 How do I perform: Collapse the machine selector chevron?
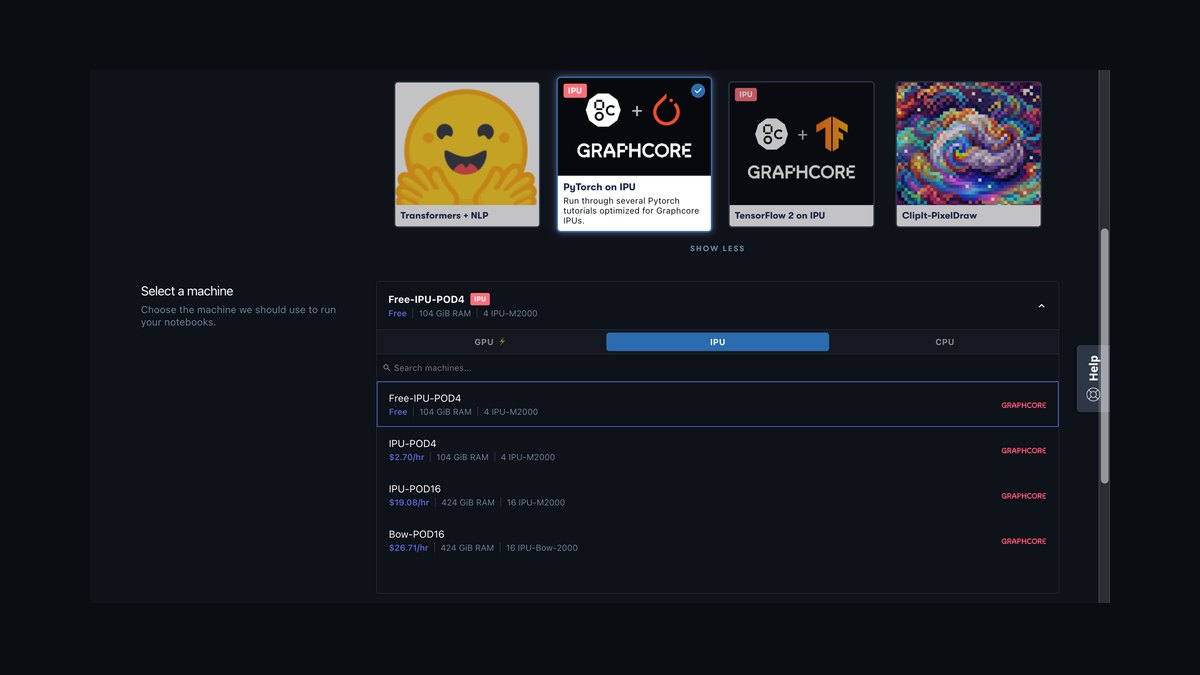tap(1041, 306)
